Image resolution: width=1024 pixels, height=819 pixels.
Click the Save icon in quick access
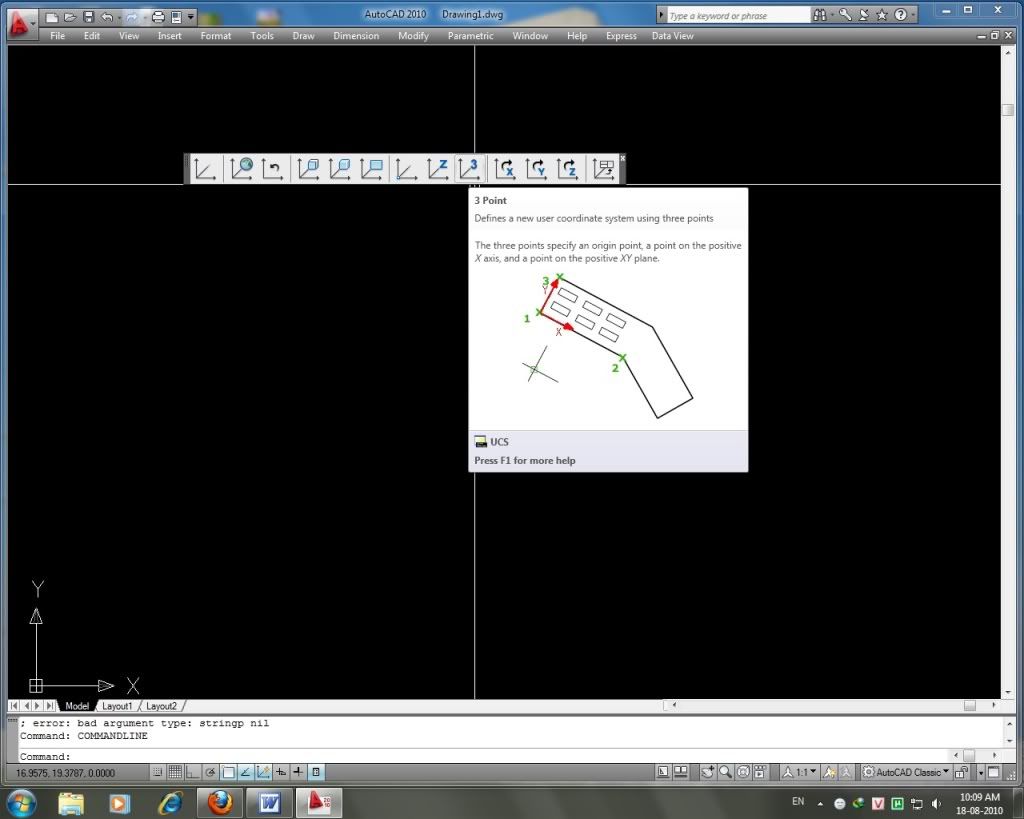(x=89, y=17)
